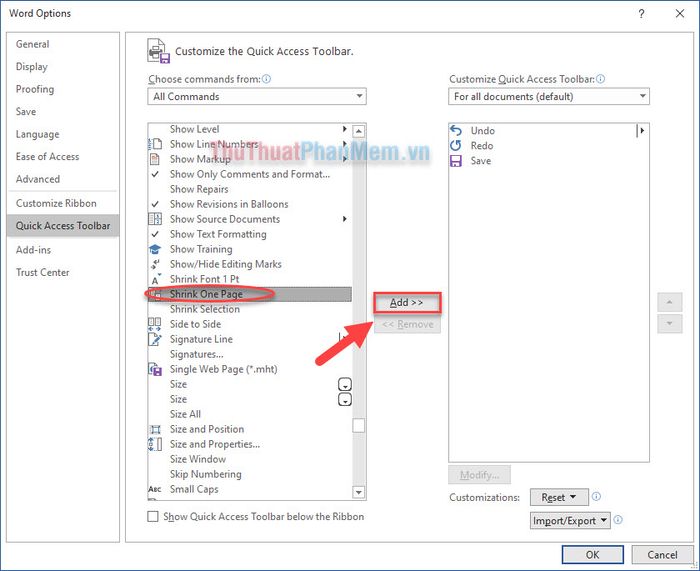Click the grayed << Remove button

pyautogui.click(x=407, y=324)
